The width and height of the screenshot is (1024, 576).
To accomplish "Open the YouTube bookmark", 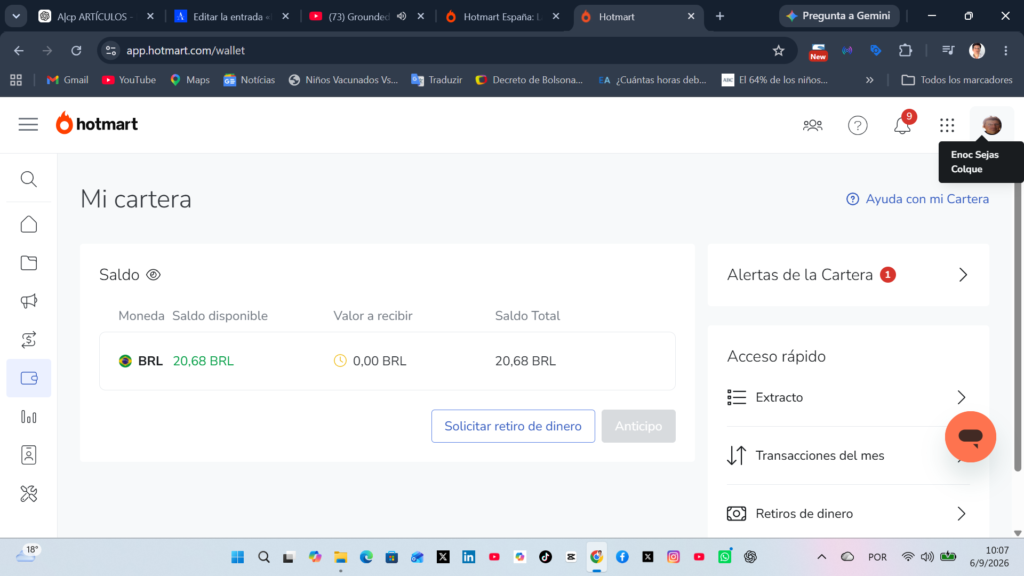I will 129,80.
